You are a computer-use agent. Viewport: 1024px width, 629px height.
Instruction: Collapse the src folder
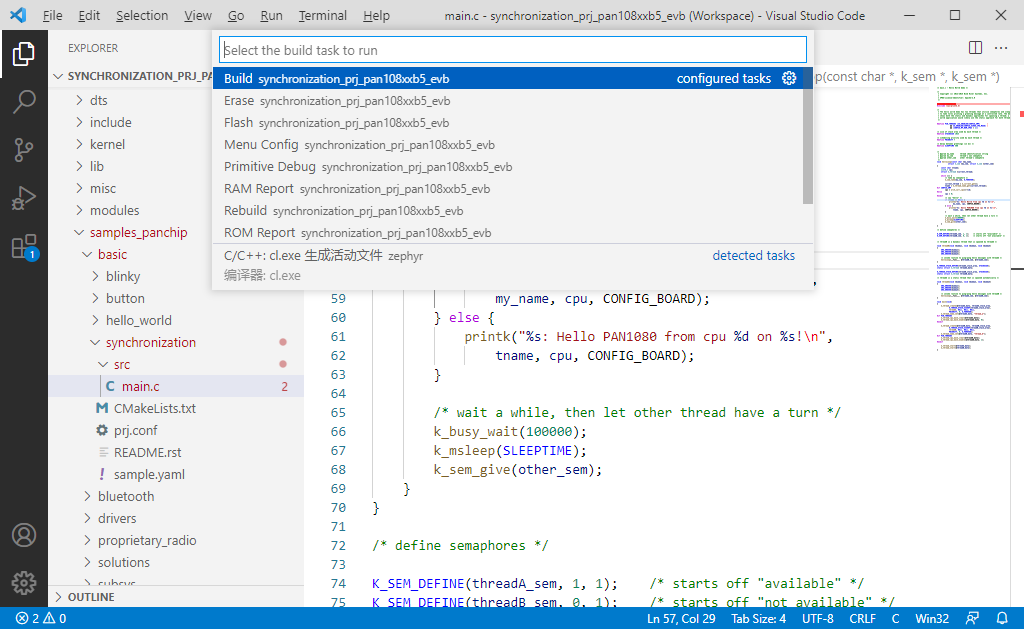pyautogui.click(x=103, y=364)
